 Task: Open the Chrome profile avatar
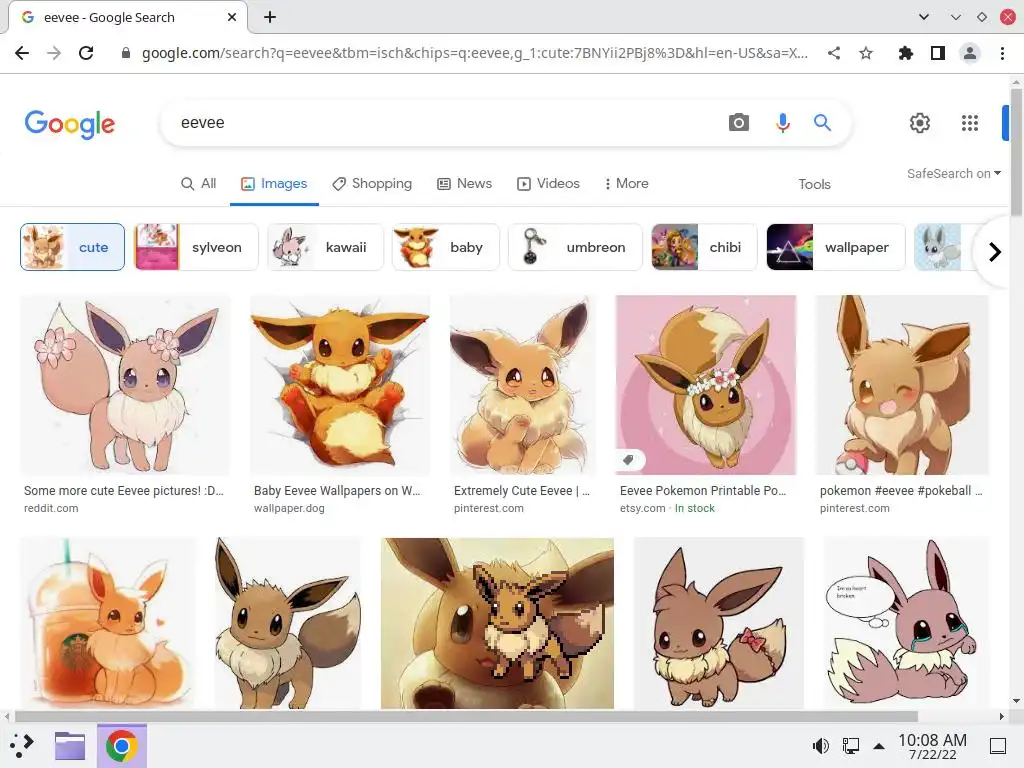(x=970, y=53)
